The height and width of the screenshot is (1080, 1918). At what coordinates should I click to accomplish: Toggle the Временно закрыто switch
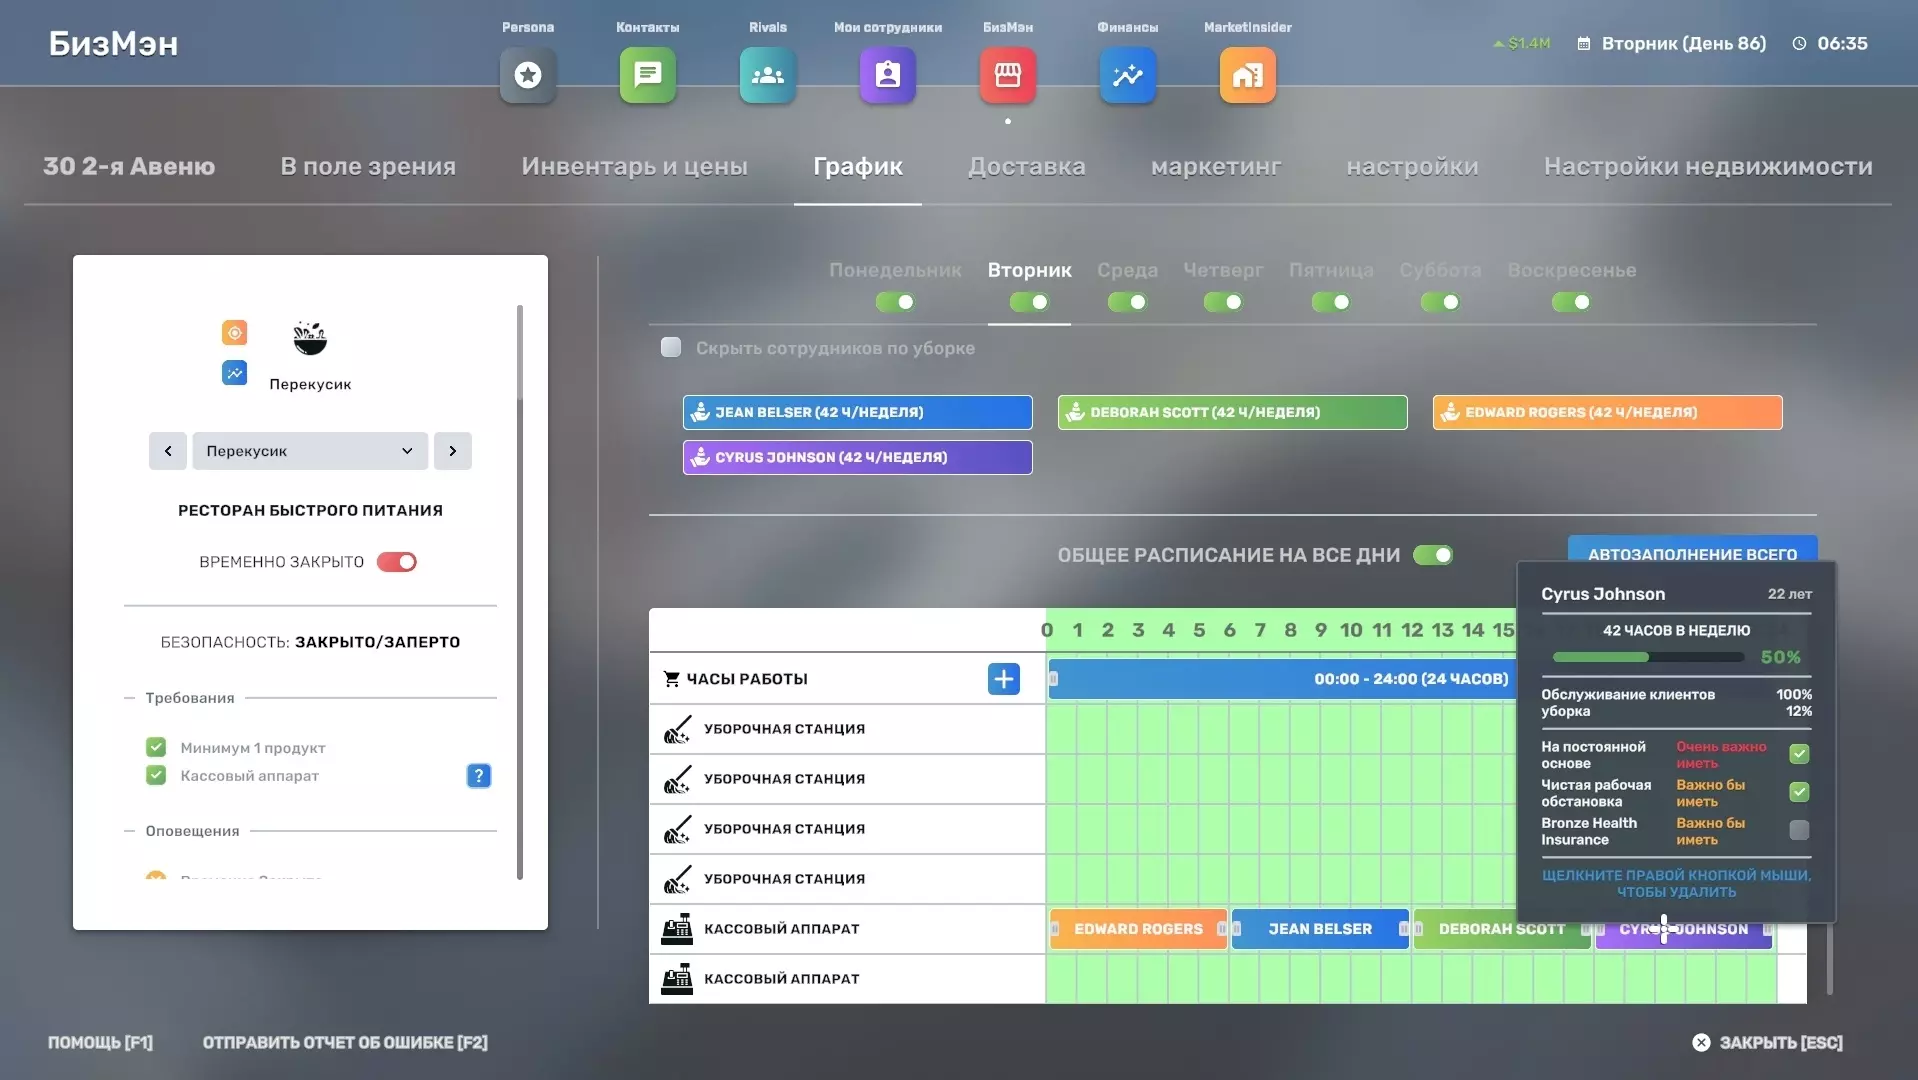[x=397, y=562]
